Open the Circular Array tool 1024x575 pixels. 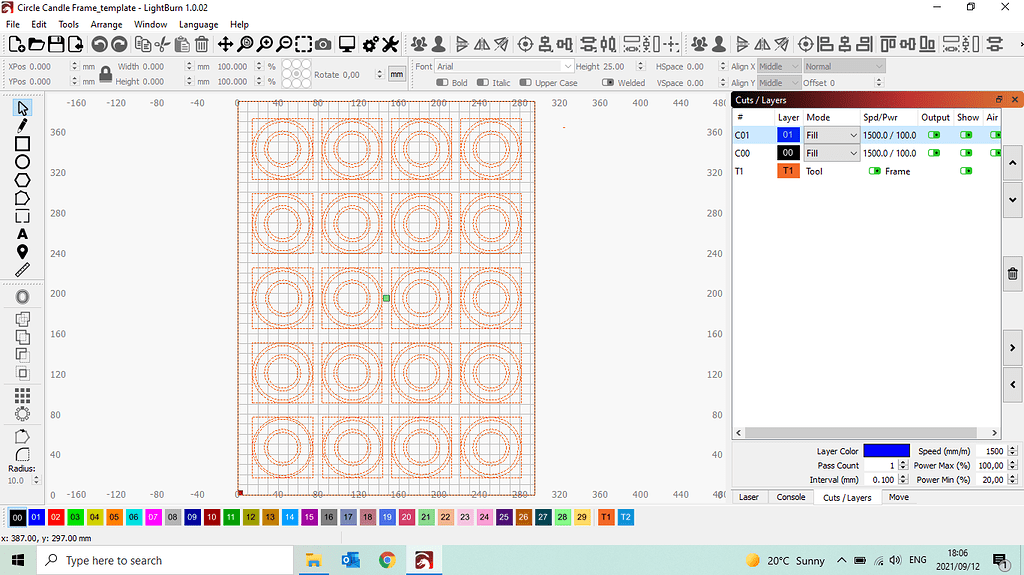[22, 414]
